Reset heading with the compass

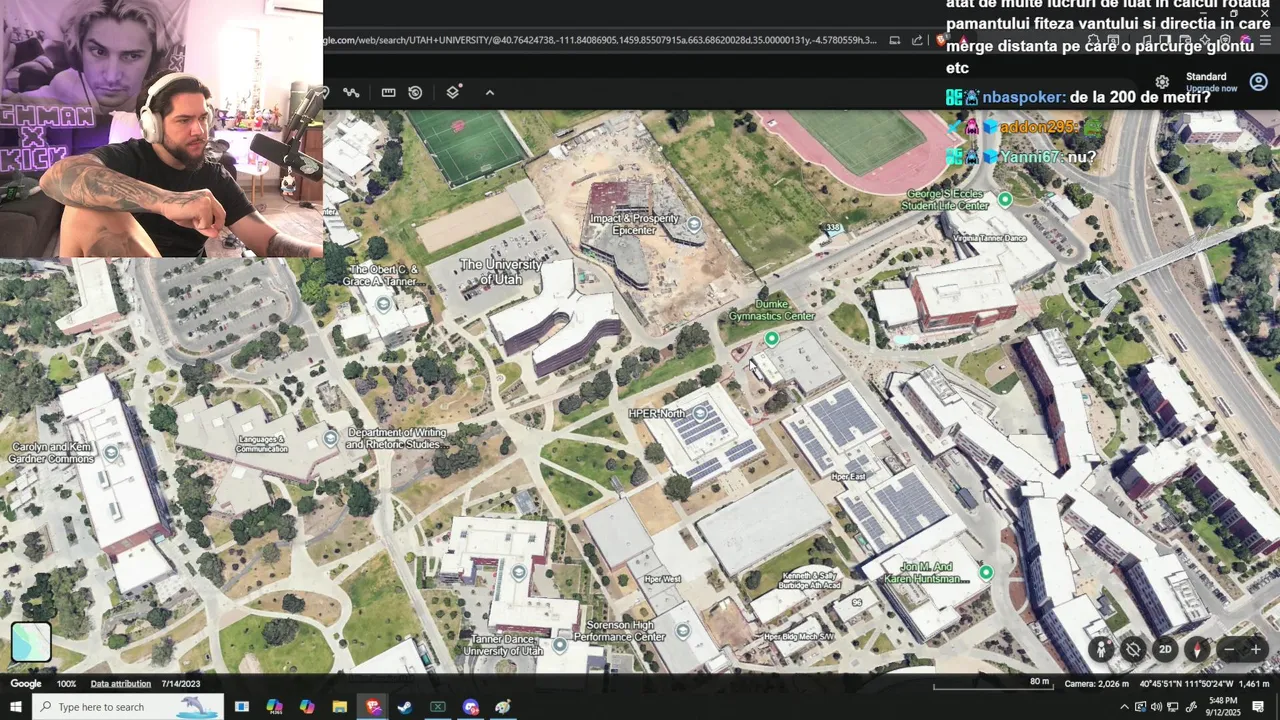point(1197,649)
